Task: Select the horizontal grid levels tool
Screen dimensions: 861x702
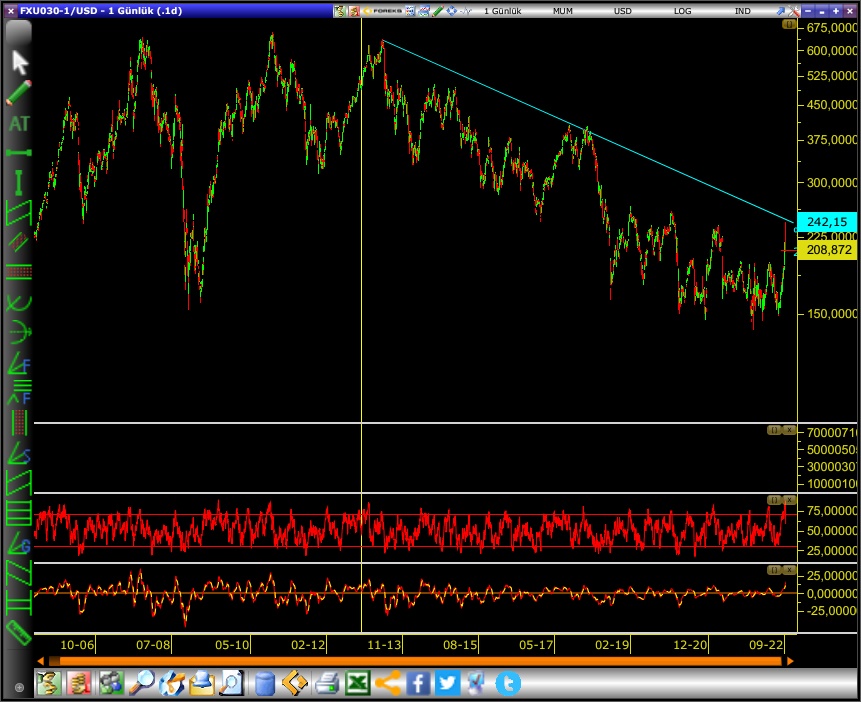Action: (19, 513)
